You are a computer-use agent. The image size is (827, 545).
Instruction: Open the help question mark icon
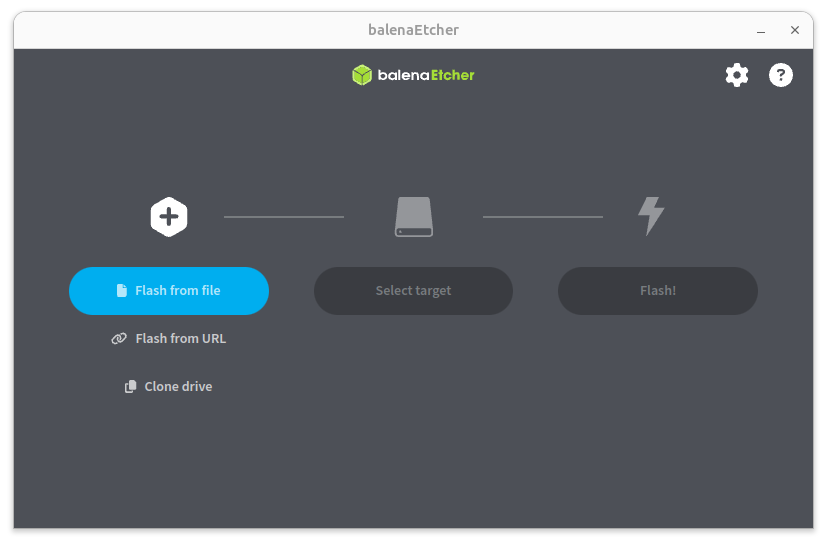tap(781, 75)
